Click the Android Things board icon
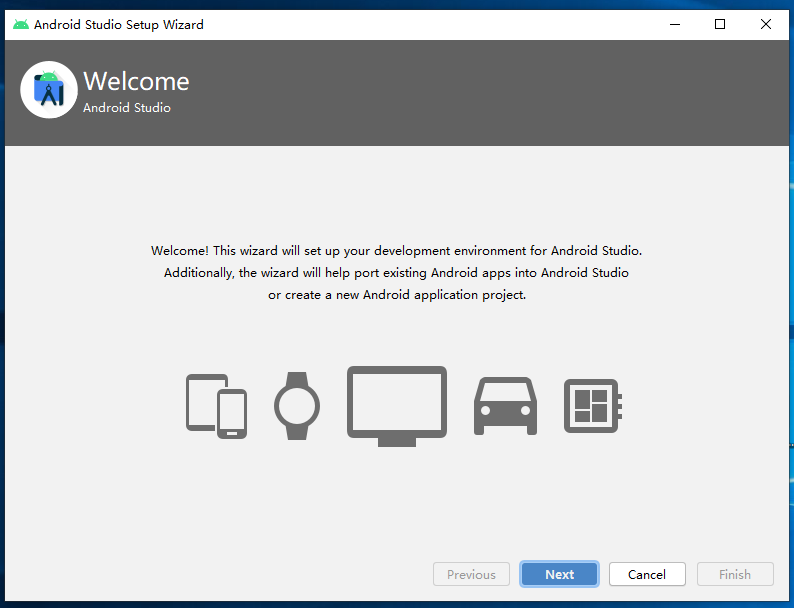The height and width of the screenshot is (608, 794). pos(593,406)
